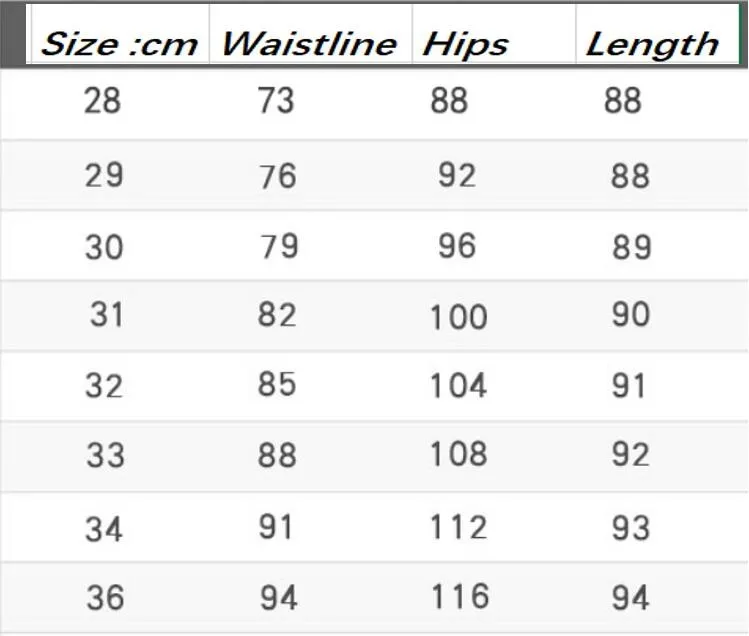Click the Length column header
Viewport: 749px width, 636px height.
pyautogui.click(x=657, y=34)
